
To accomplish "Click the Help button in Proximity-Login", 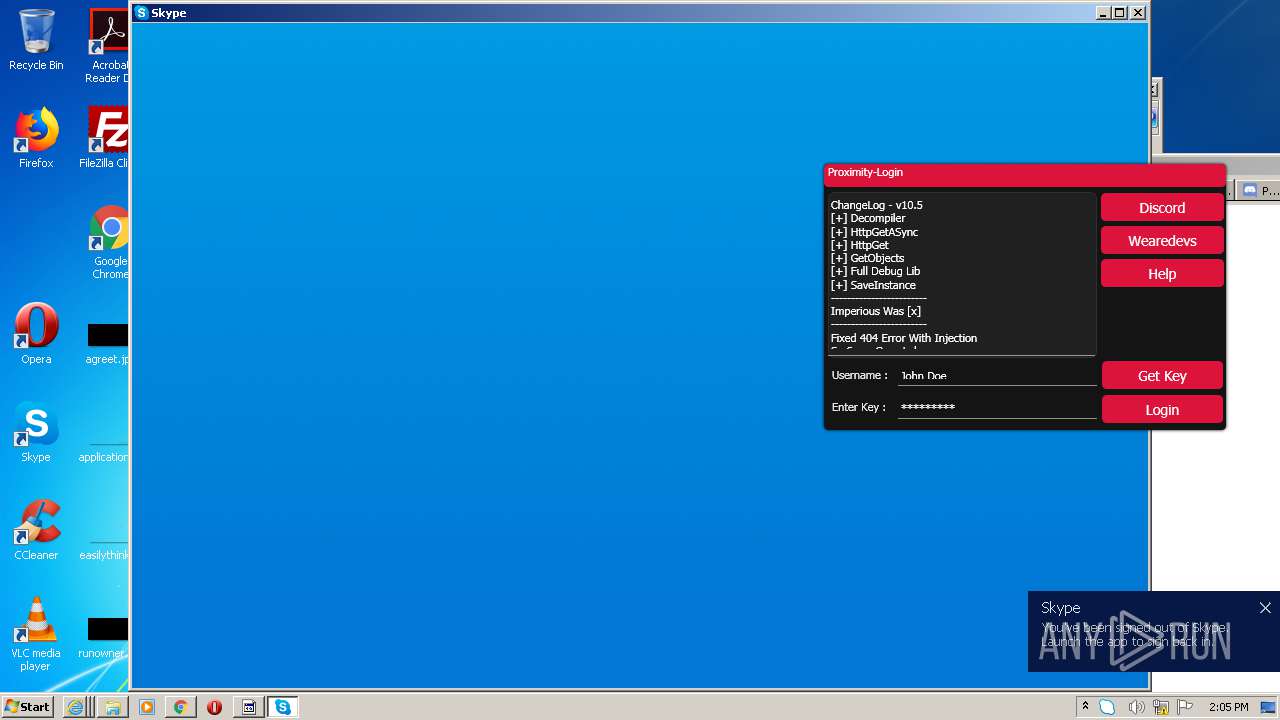I will pyautogui.click(x=1162, y=274).
